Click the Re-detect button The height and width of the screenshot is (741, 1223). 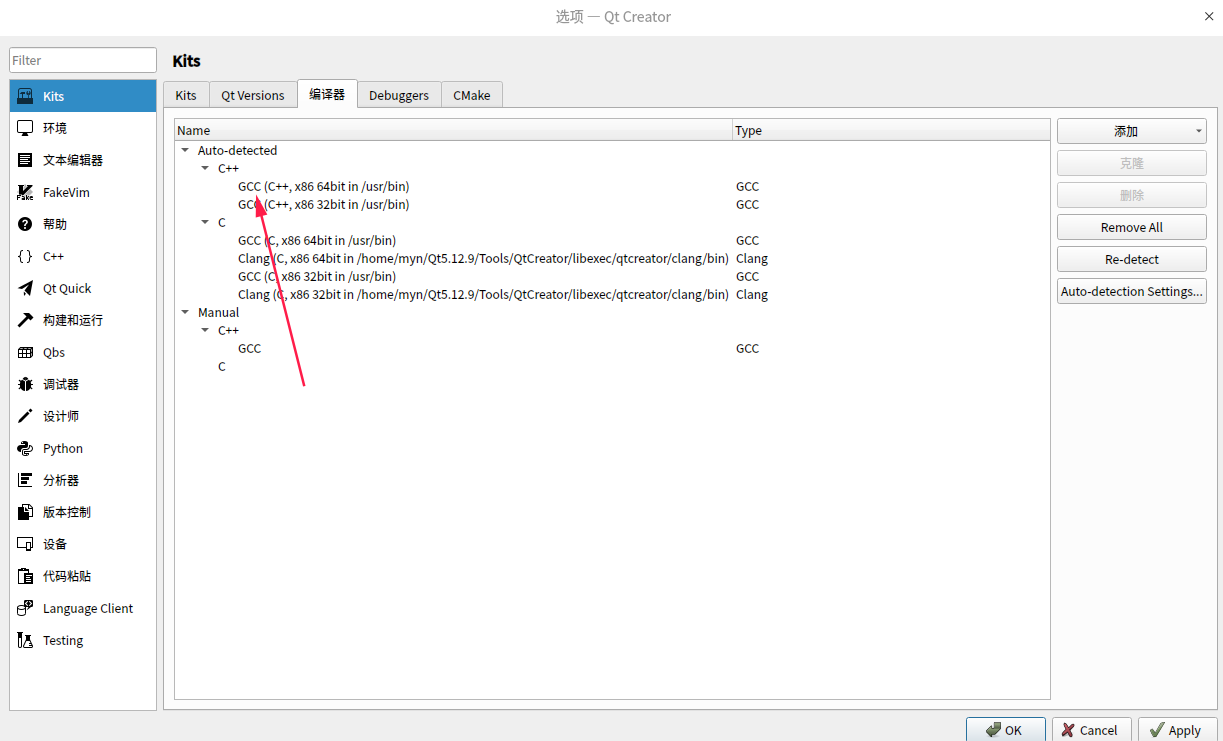1132,259
